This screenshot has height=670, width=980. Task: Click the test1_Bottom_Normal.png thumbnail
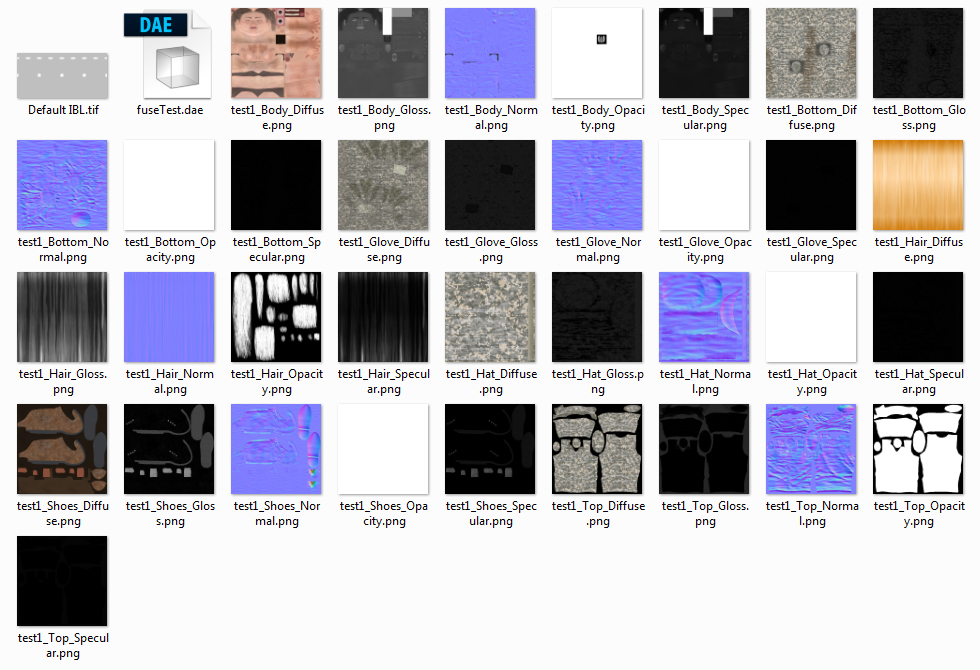pos(62,185)
